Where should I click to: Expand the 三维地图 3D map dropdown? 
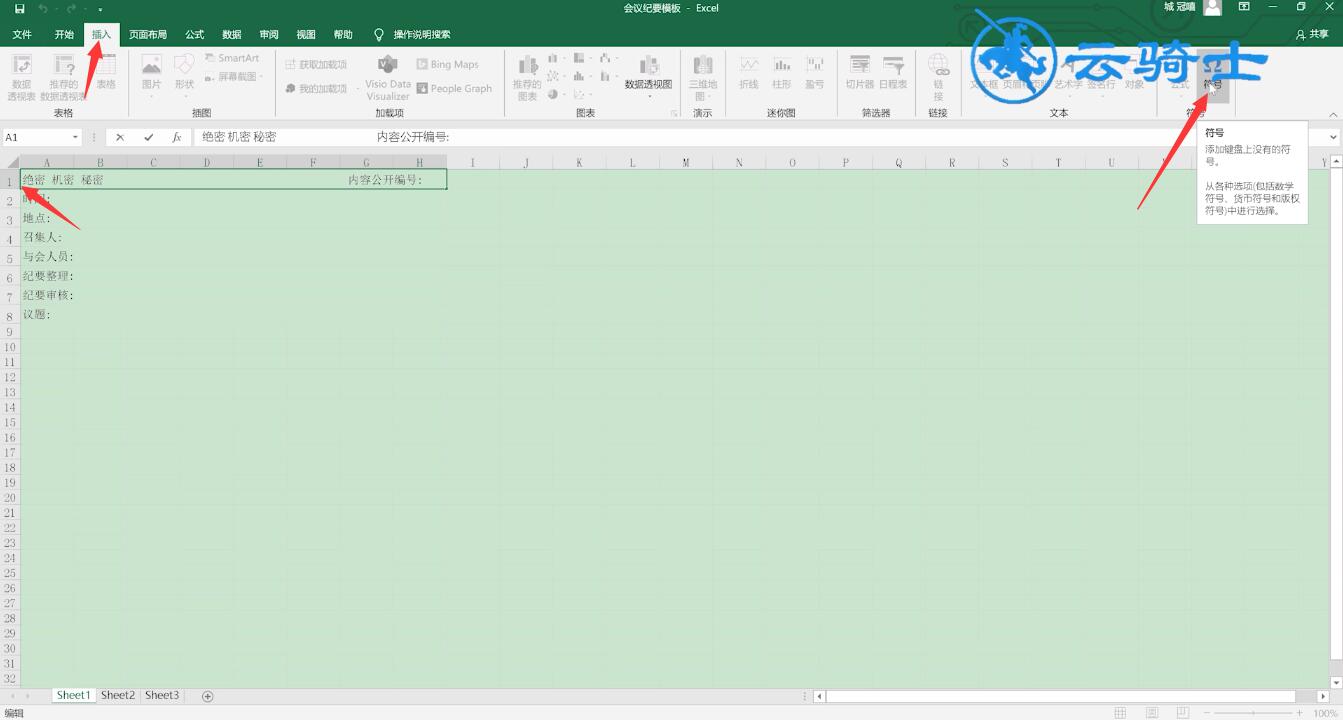(705, 78)
